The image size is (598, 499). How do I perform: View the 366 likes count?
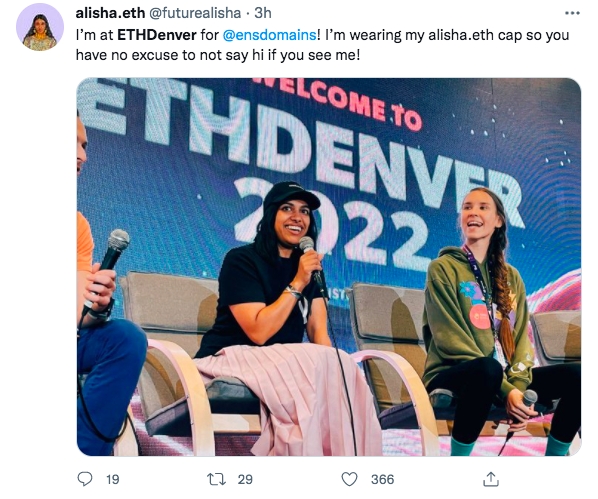tap(383, 479)
